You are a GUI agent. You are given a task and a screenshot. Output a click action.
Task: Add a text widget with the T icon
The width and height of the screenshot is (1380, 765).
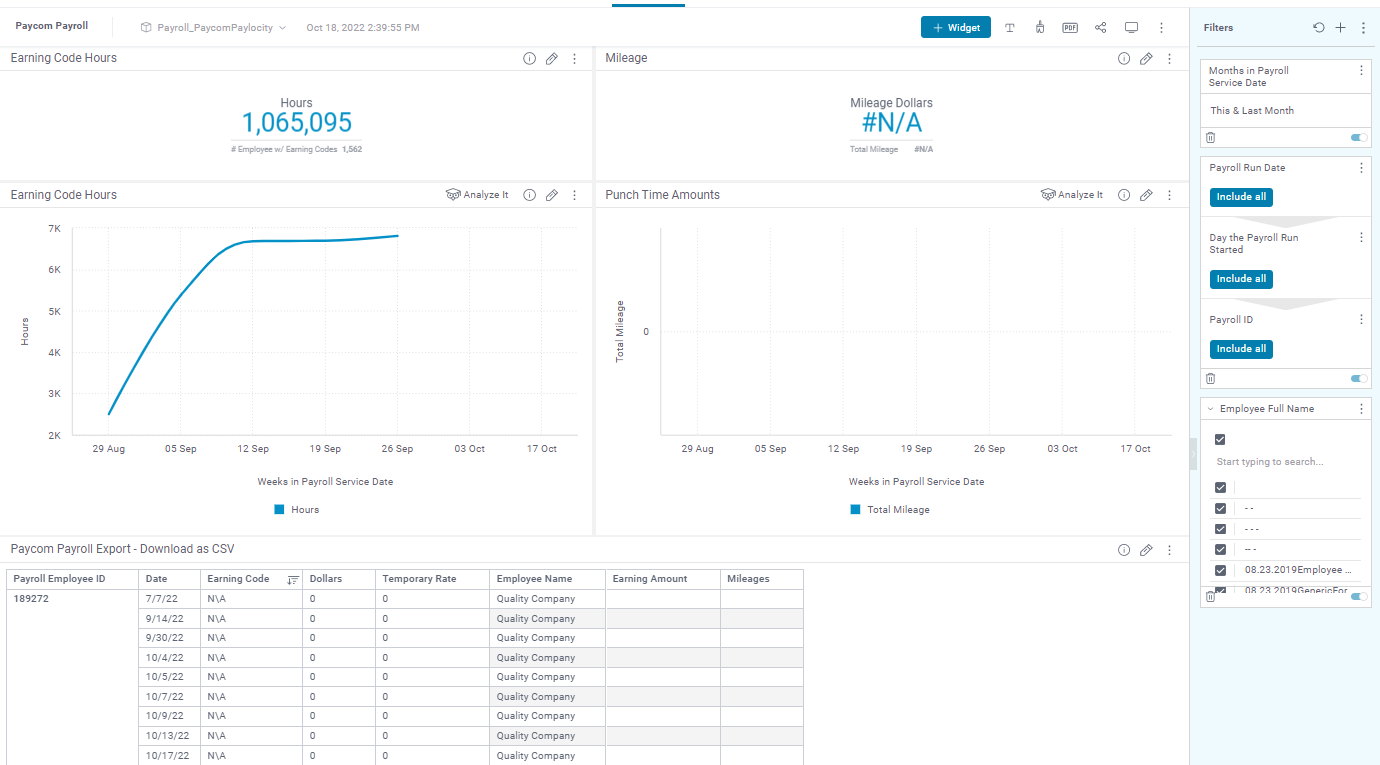click(x=1010, y=28)
